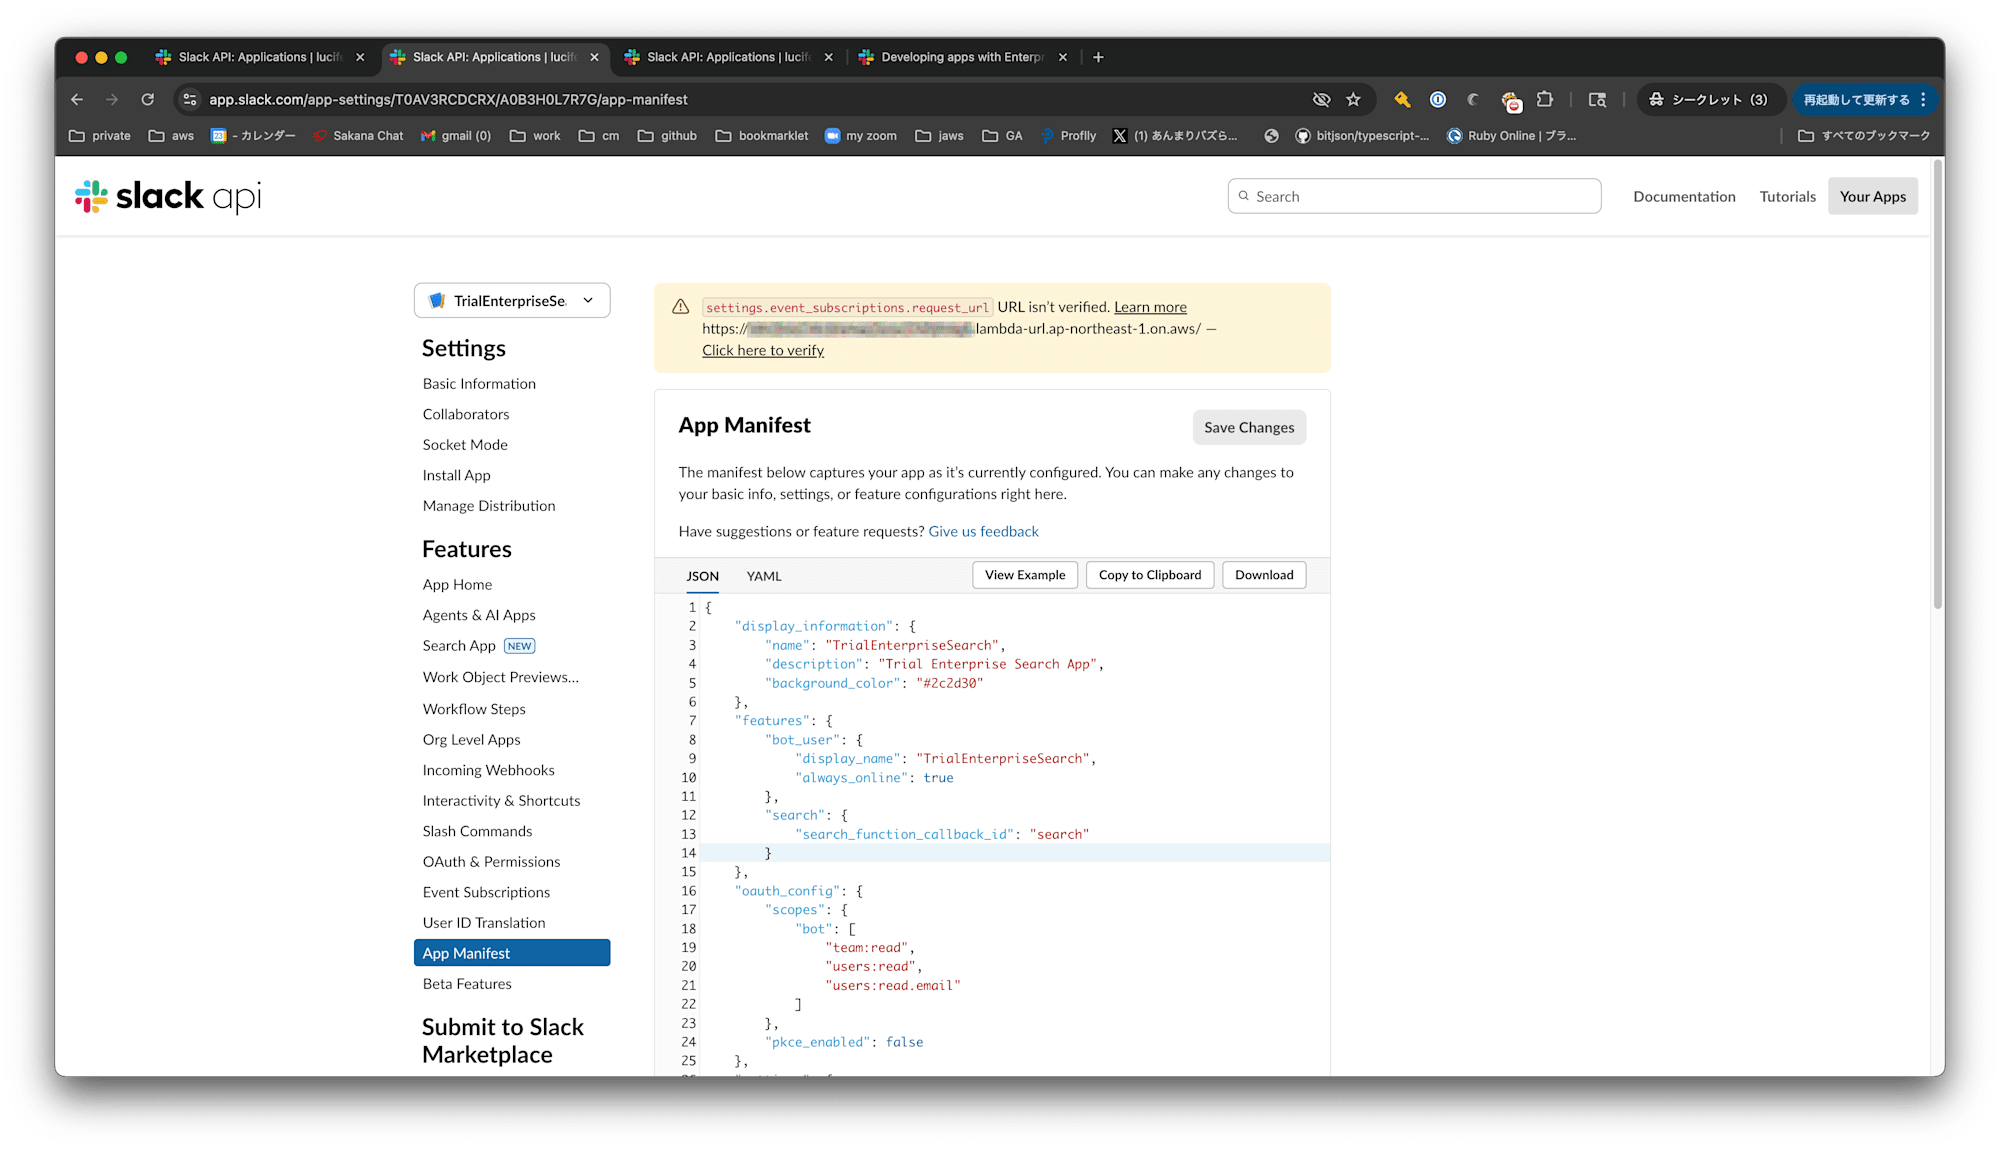Switch to the YAML manifest tab
The width and height of the screenshot is (2000, 1149).
click(764, 576)
